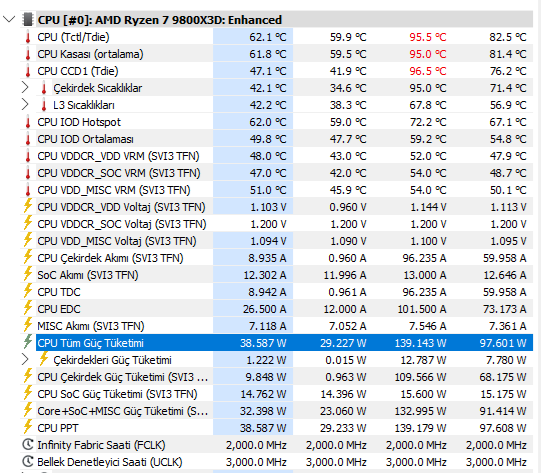Select the SoC Akımı (SVI3 TFN) row

tap(277, 275)
